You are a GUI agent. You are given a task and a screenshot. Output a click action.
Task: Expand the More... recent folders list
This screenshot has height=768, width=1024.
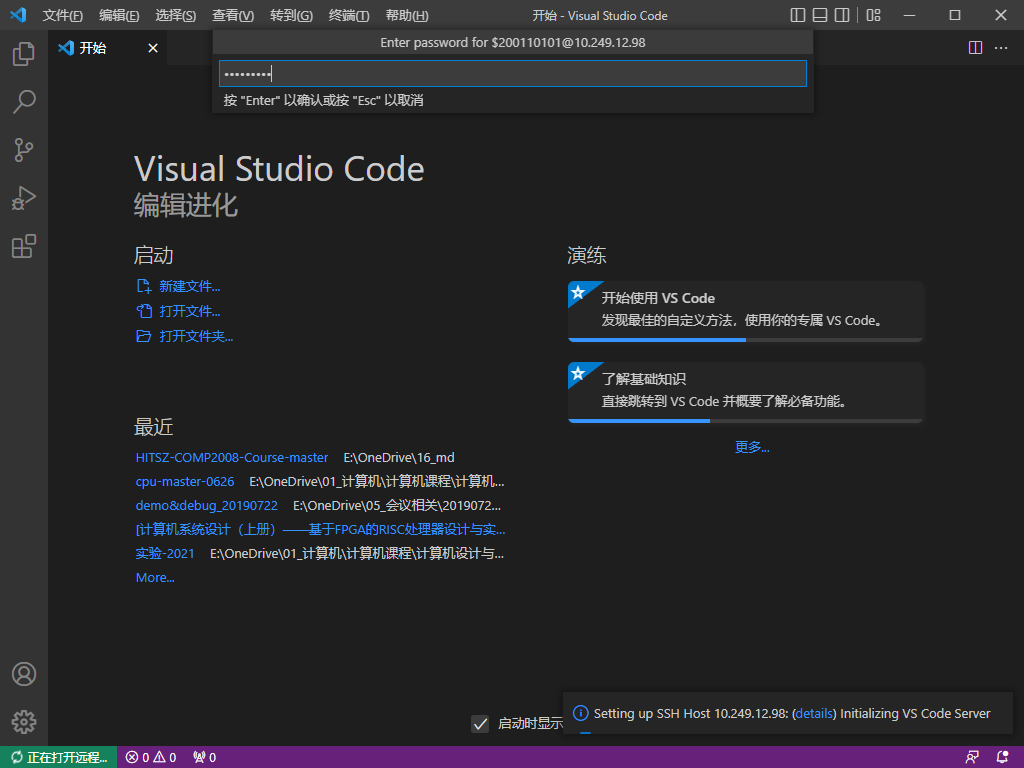155,578
